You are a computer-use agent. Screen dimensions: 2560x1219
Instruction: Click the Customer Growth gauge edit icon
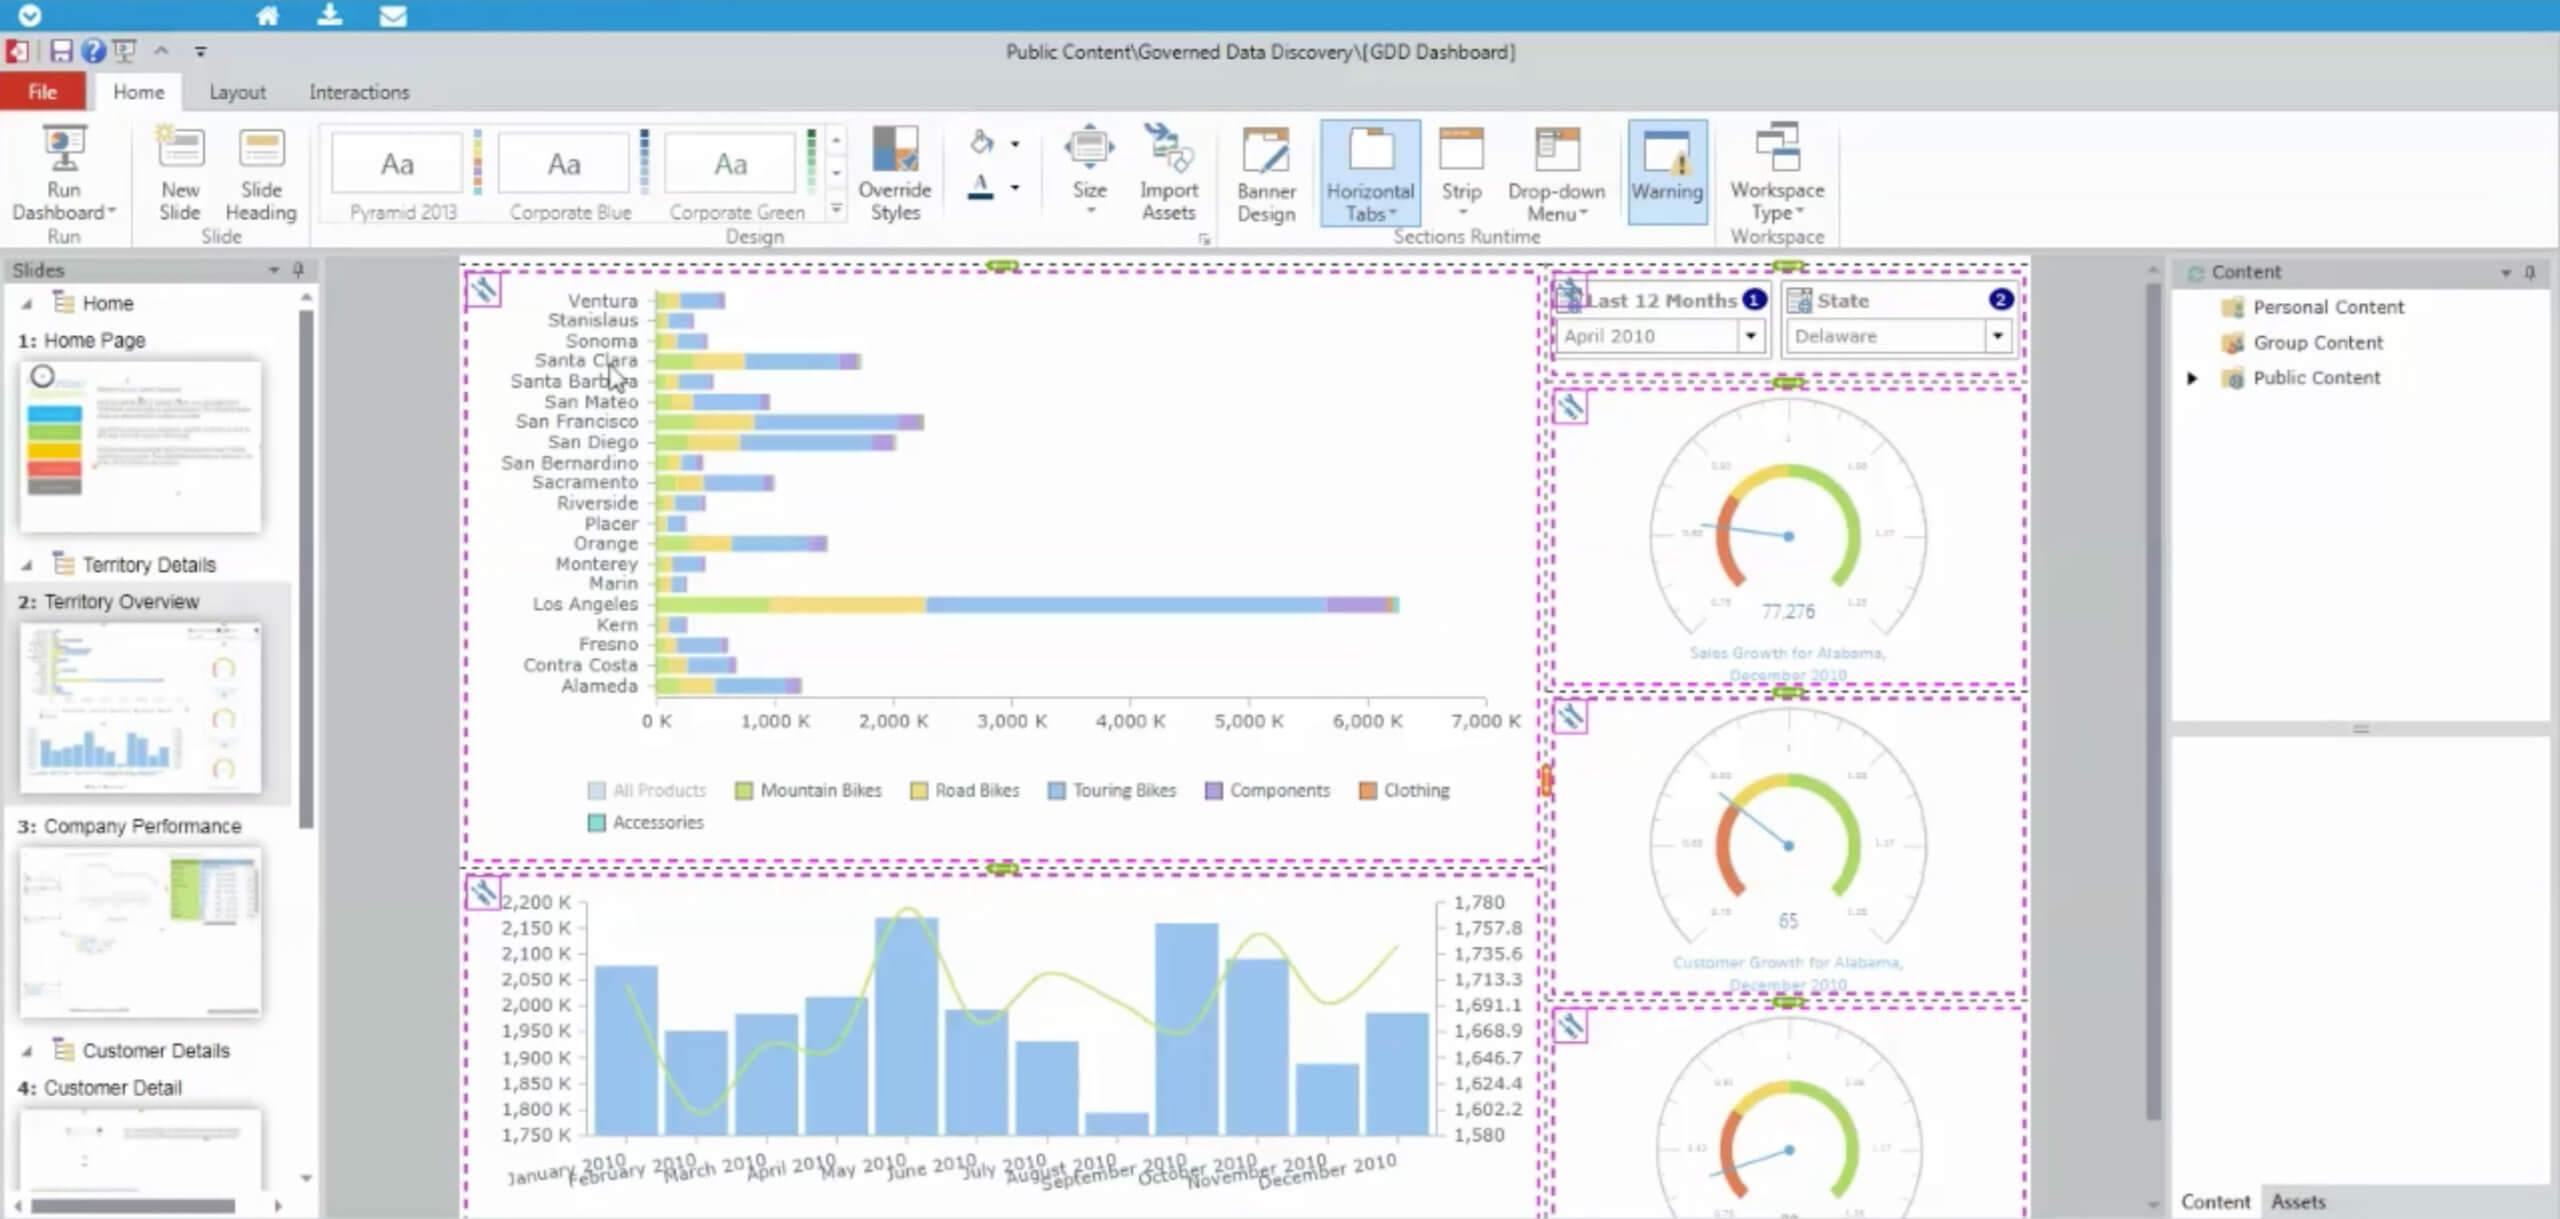click(1571, 716)
